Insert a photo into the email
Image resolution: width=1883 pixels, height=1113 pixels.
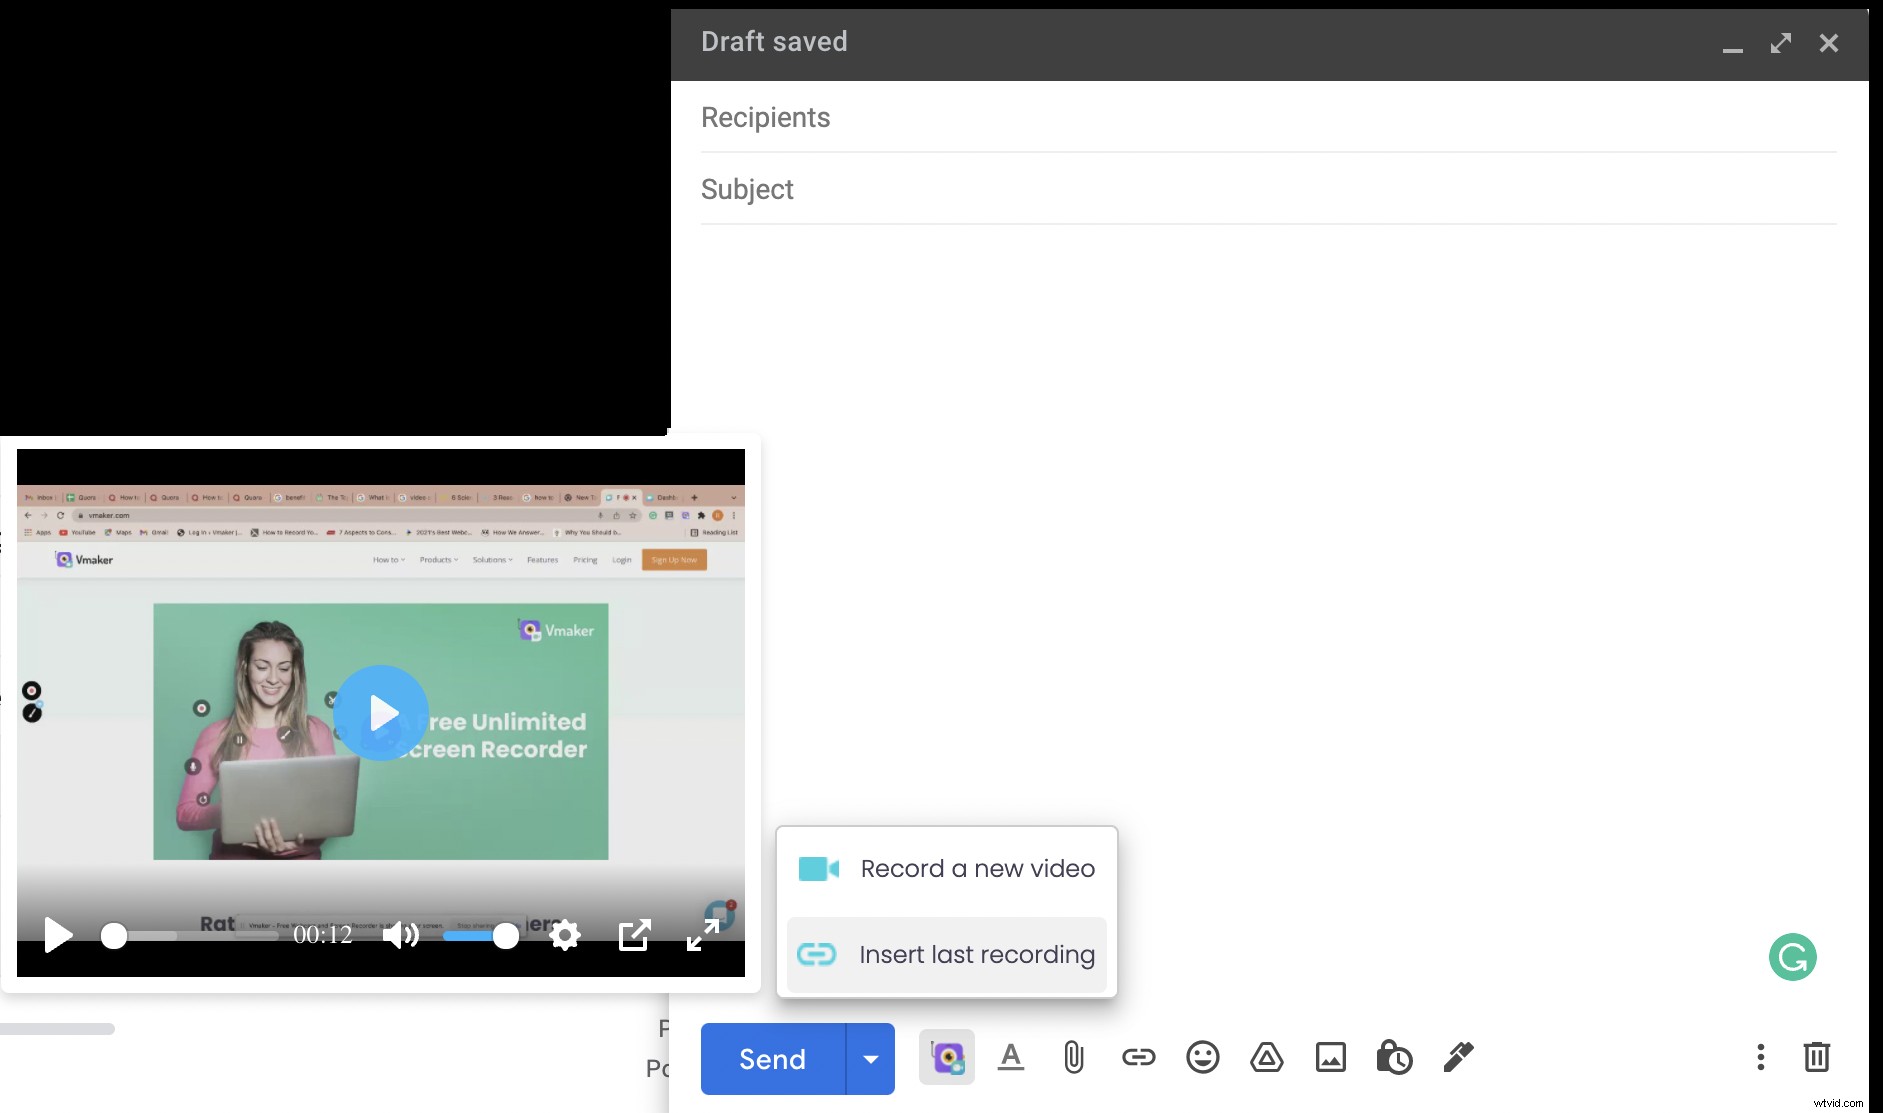1329,1057
